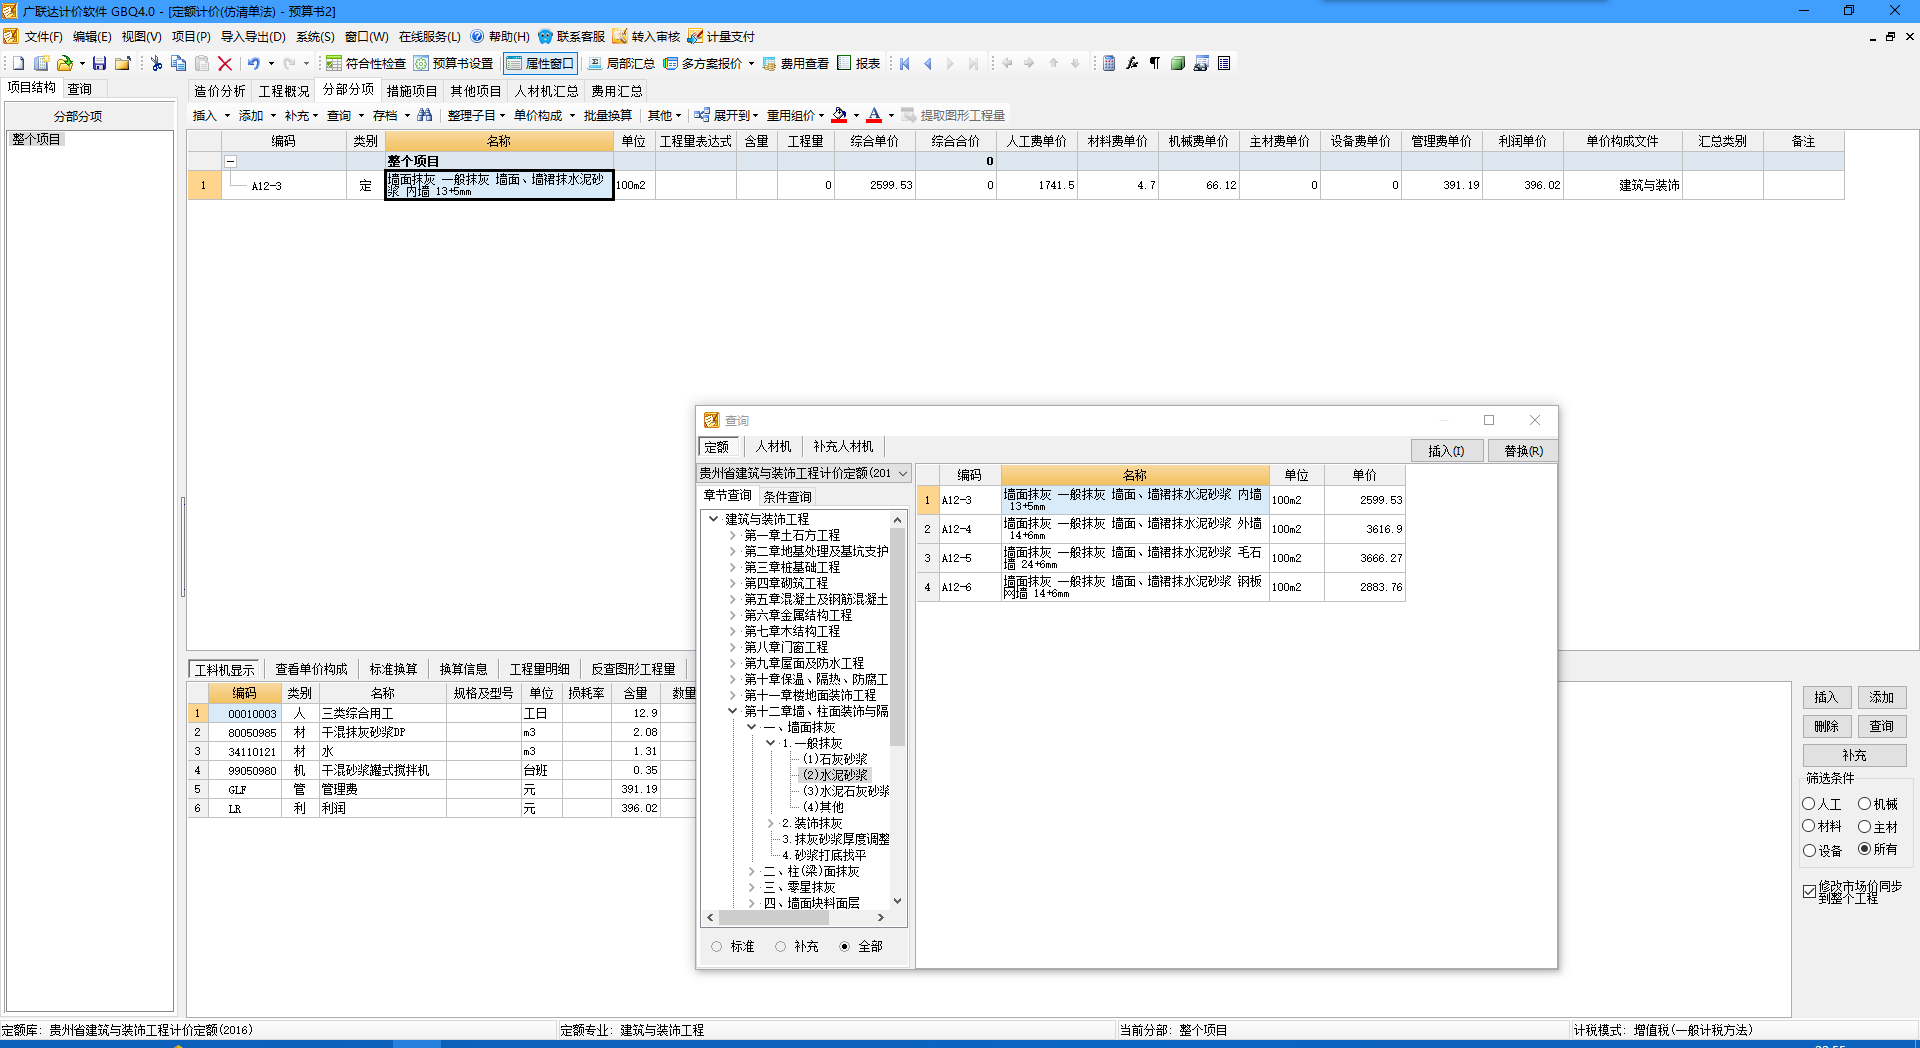Viewport: 1920px width, 1048px height.
Task: Expand 二、柱(梁)面抹灰 tree node
Action: pos(751,872)
